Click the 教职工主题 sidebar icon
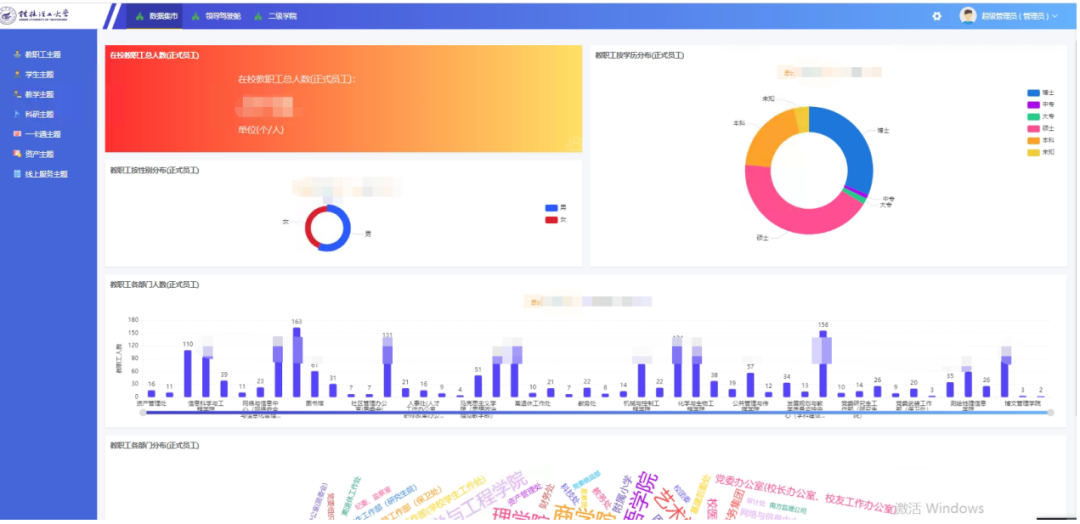Image resolution: width=1080 pixels, height=524 pixels. click(17, 54)
